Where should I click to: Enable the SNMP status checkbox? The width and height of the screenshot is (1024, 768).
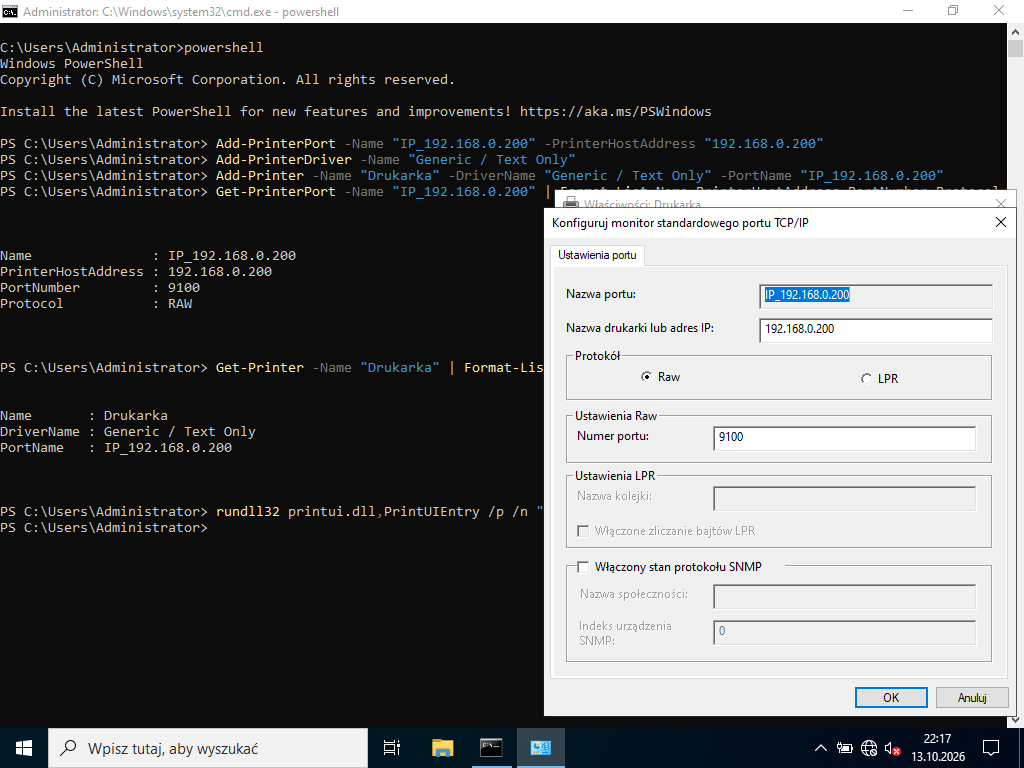click(x=583, y=567)
